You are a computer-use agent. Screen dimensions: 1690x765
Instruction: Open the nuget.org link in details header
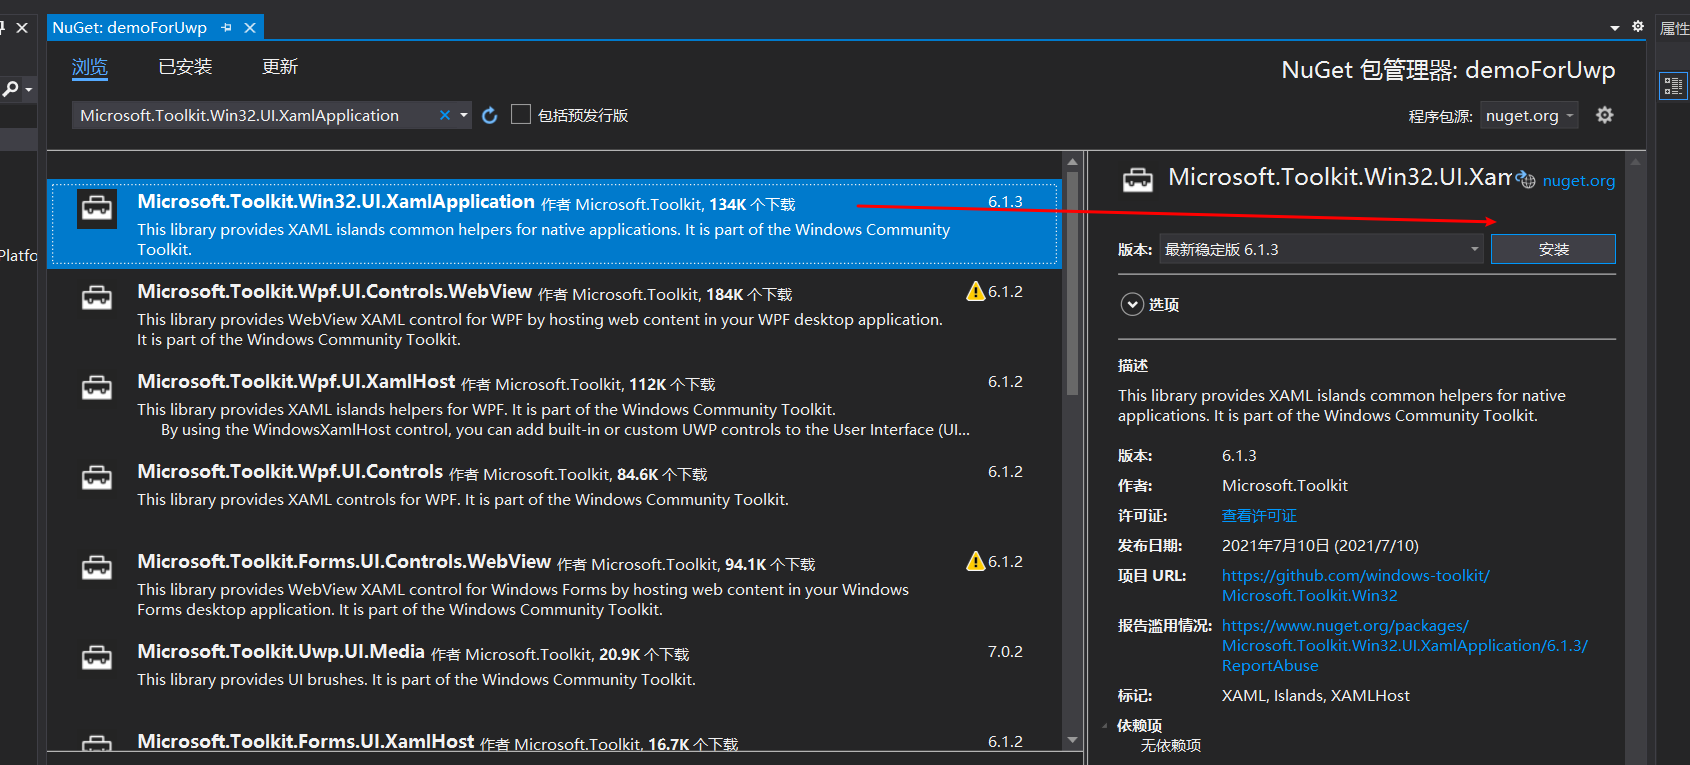1579,181
